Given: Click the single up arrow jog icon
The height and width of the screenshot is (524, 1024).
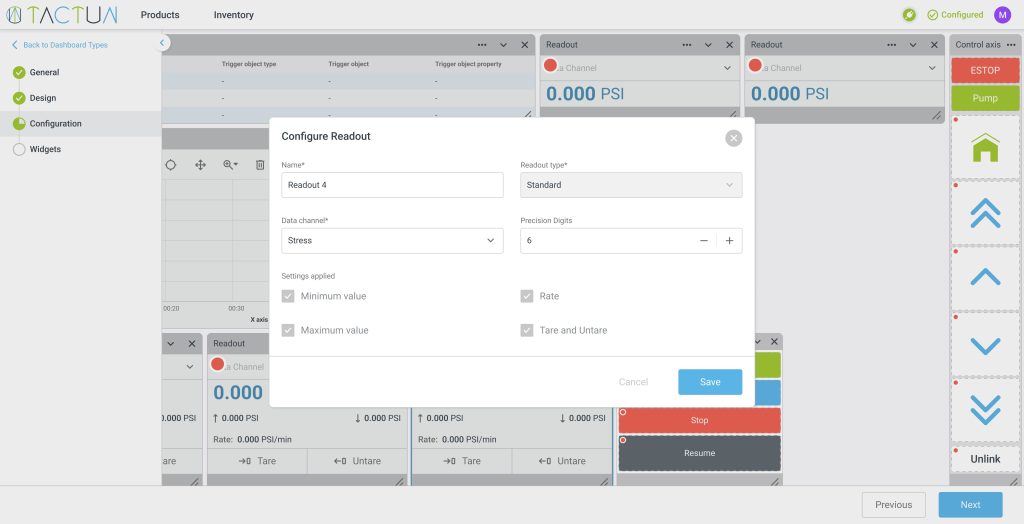Looking at the screenshot, I should [985, 278].
